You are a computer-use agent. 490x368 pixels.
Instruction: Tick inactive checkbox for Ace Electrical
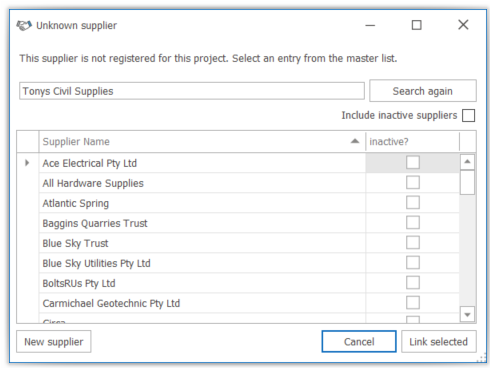tap(413, 163)
